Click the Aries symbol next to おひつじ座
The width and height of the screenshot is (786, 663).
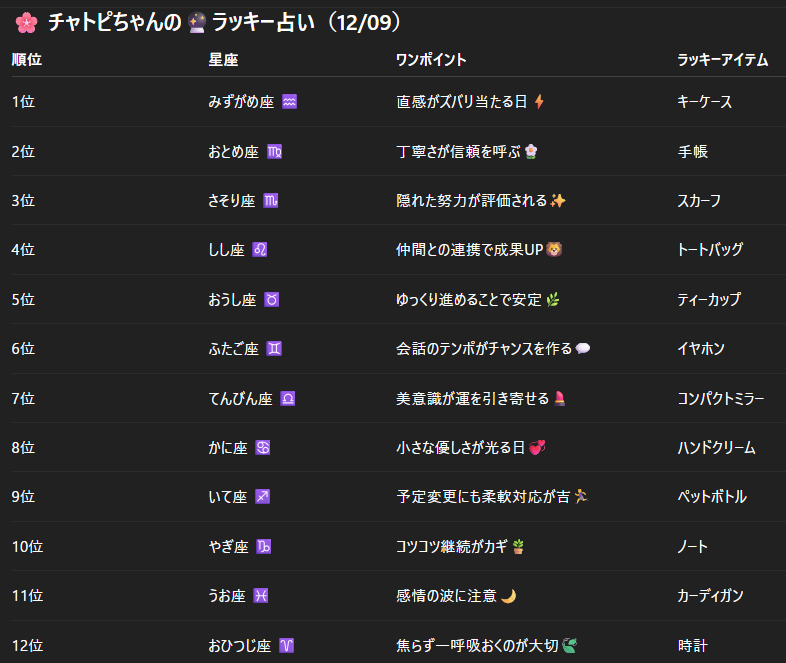point(287,646)
